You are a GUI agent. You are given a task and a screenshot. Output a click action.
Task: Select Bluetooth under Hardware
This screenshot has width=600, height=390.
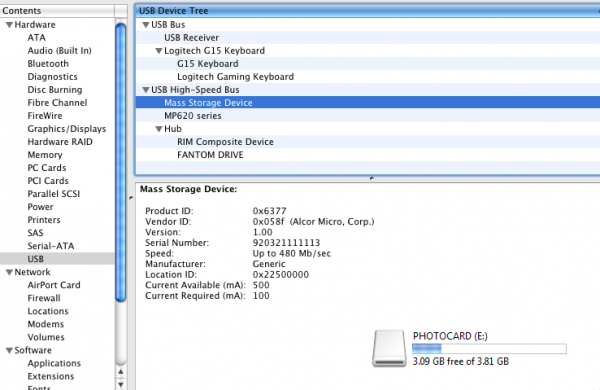click(48, 64)
